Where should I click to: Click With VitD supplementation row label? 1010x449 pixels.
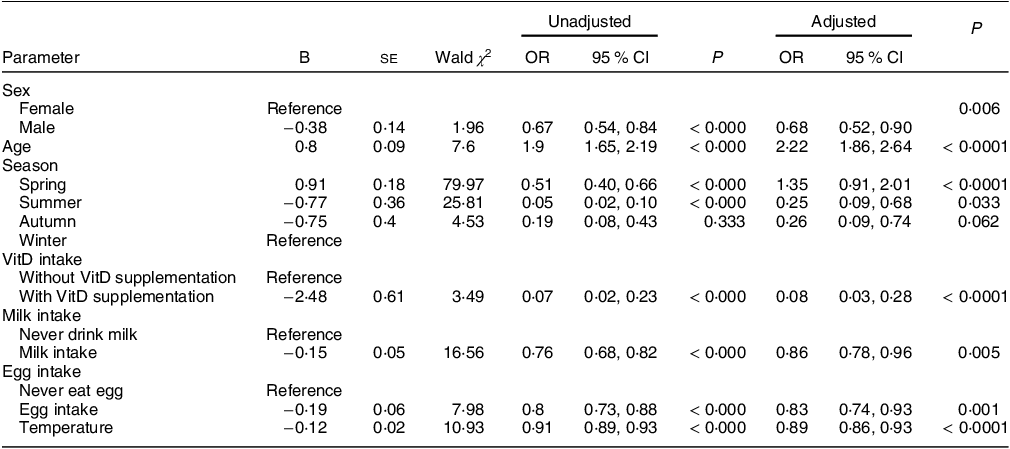(116, 296)
